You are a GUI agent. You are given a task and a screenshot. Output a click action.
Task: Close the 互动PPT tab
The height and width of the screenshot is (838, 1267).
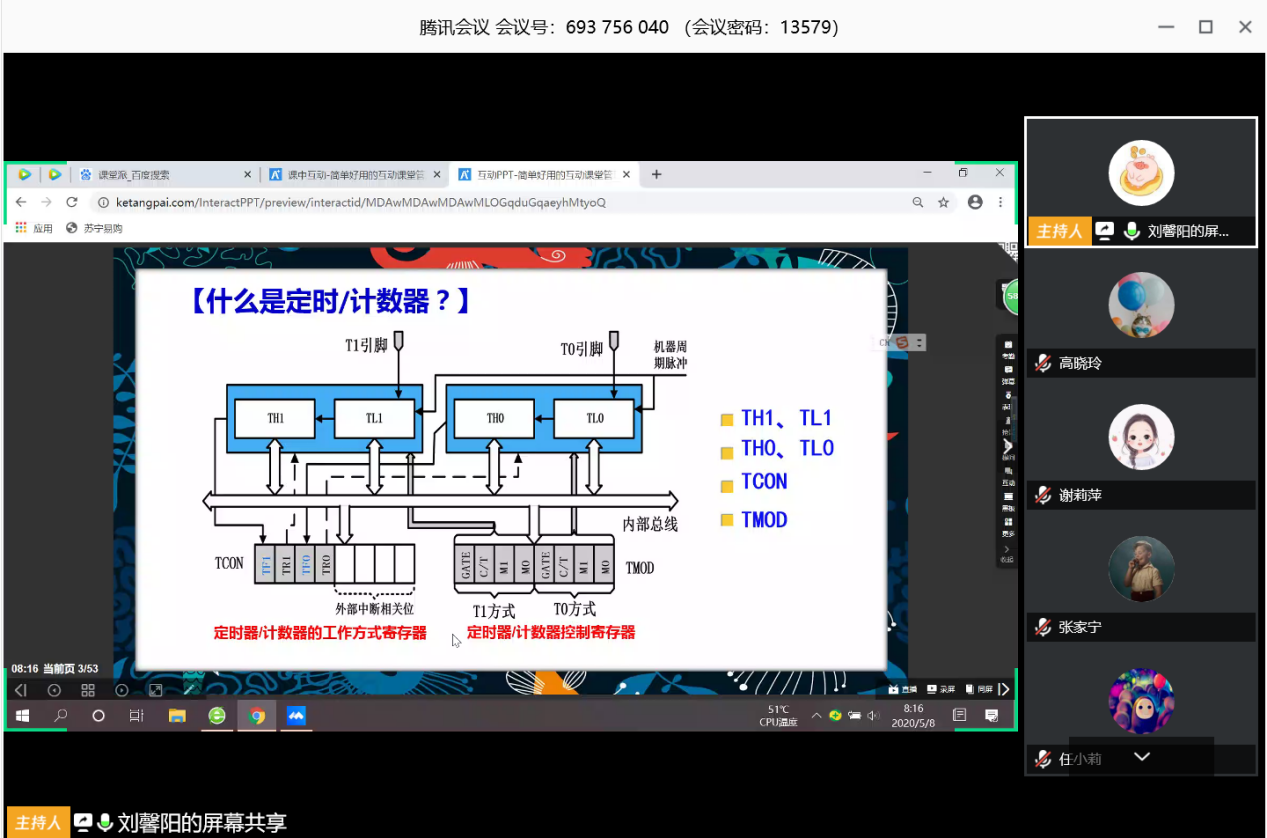pos(627,174)
